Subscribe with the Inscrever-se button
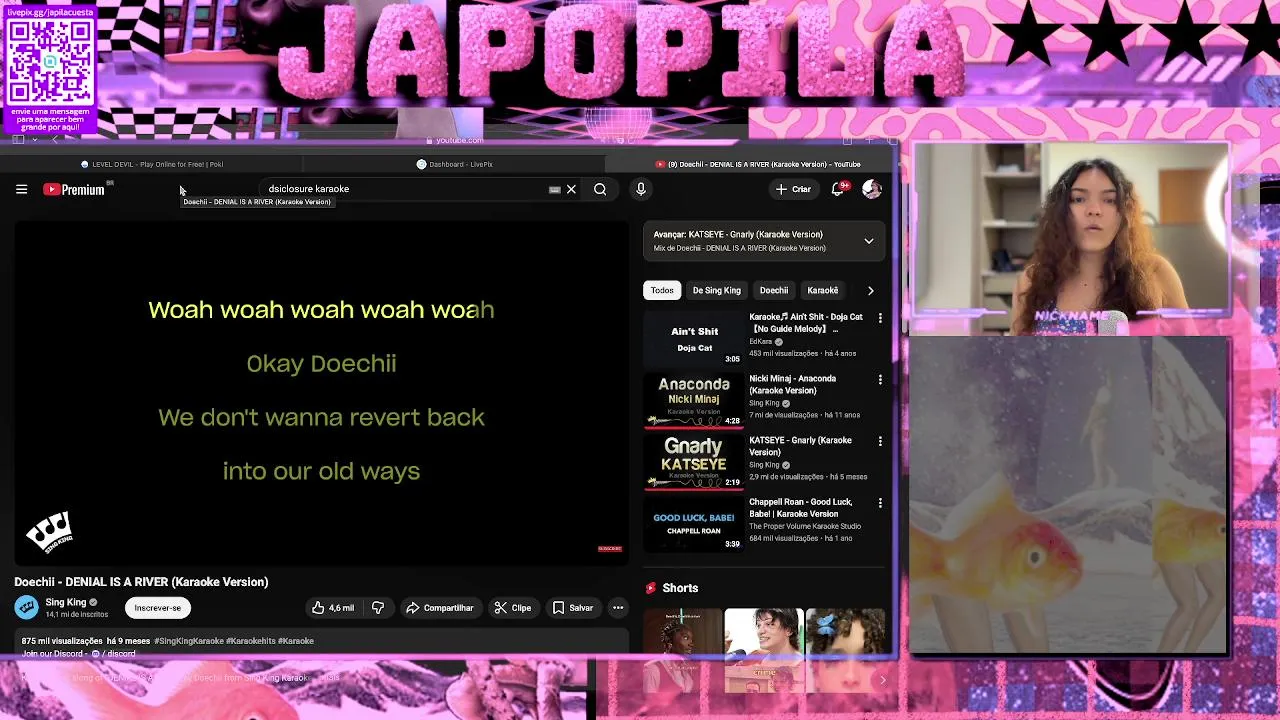The image size is (1280, 720). [158, 608]
